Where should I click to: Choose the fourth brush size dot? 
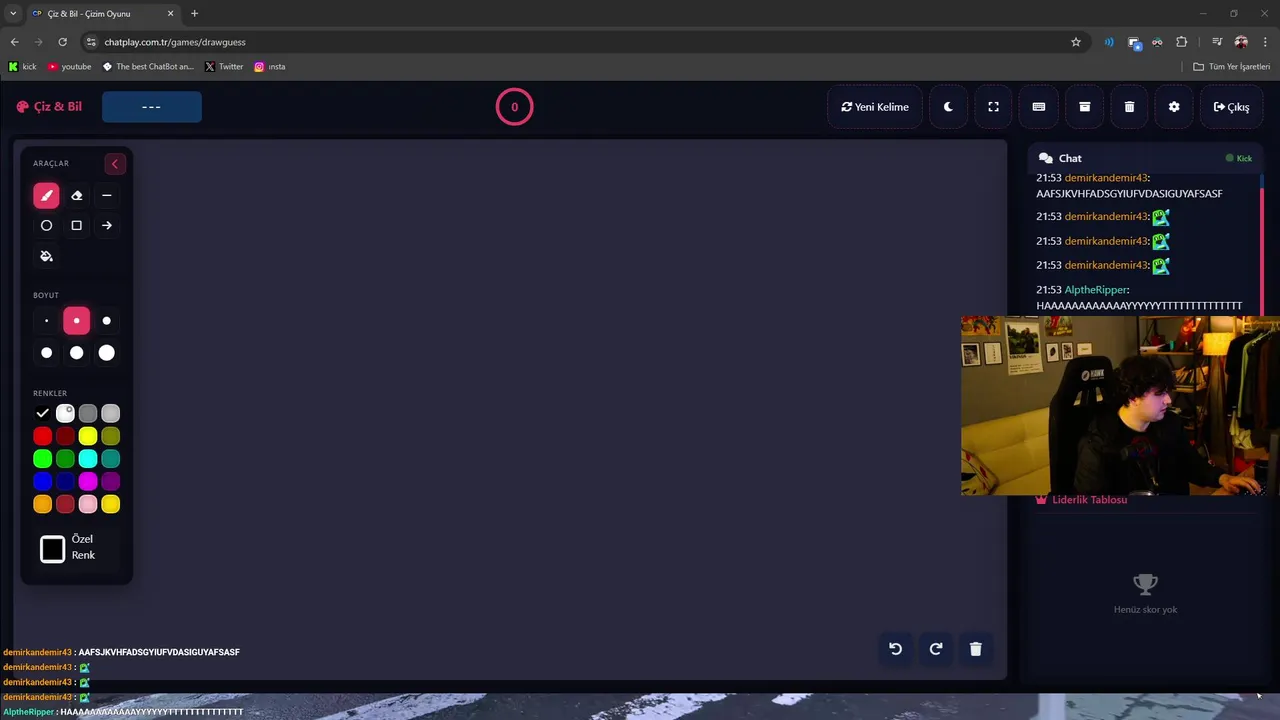click(x=46, y=352)
